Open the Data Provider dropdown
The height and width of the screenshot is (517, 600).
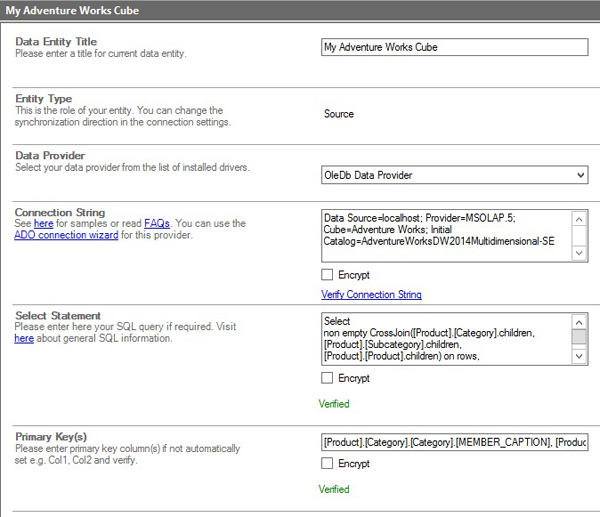coord(454,176)
